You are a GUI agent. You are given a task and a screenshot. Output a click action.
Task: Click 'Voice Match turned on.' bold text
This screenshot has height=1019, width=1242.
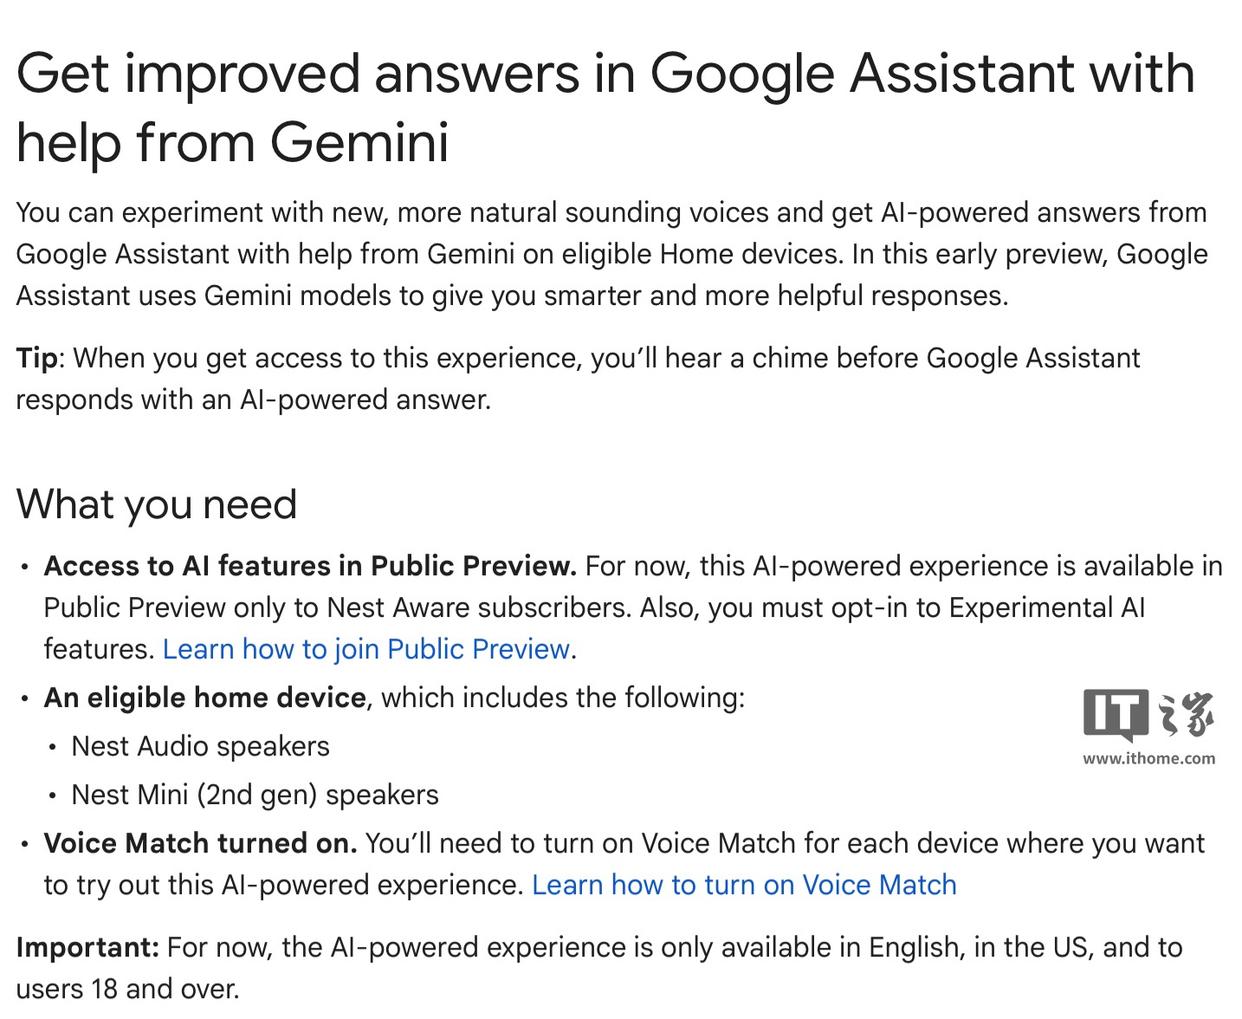coord(200,843)
